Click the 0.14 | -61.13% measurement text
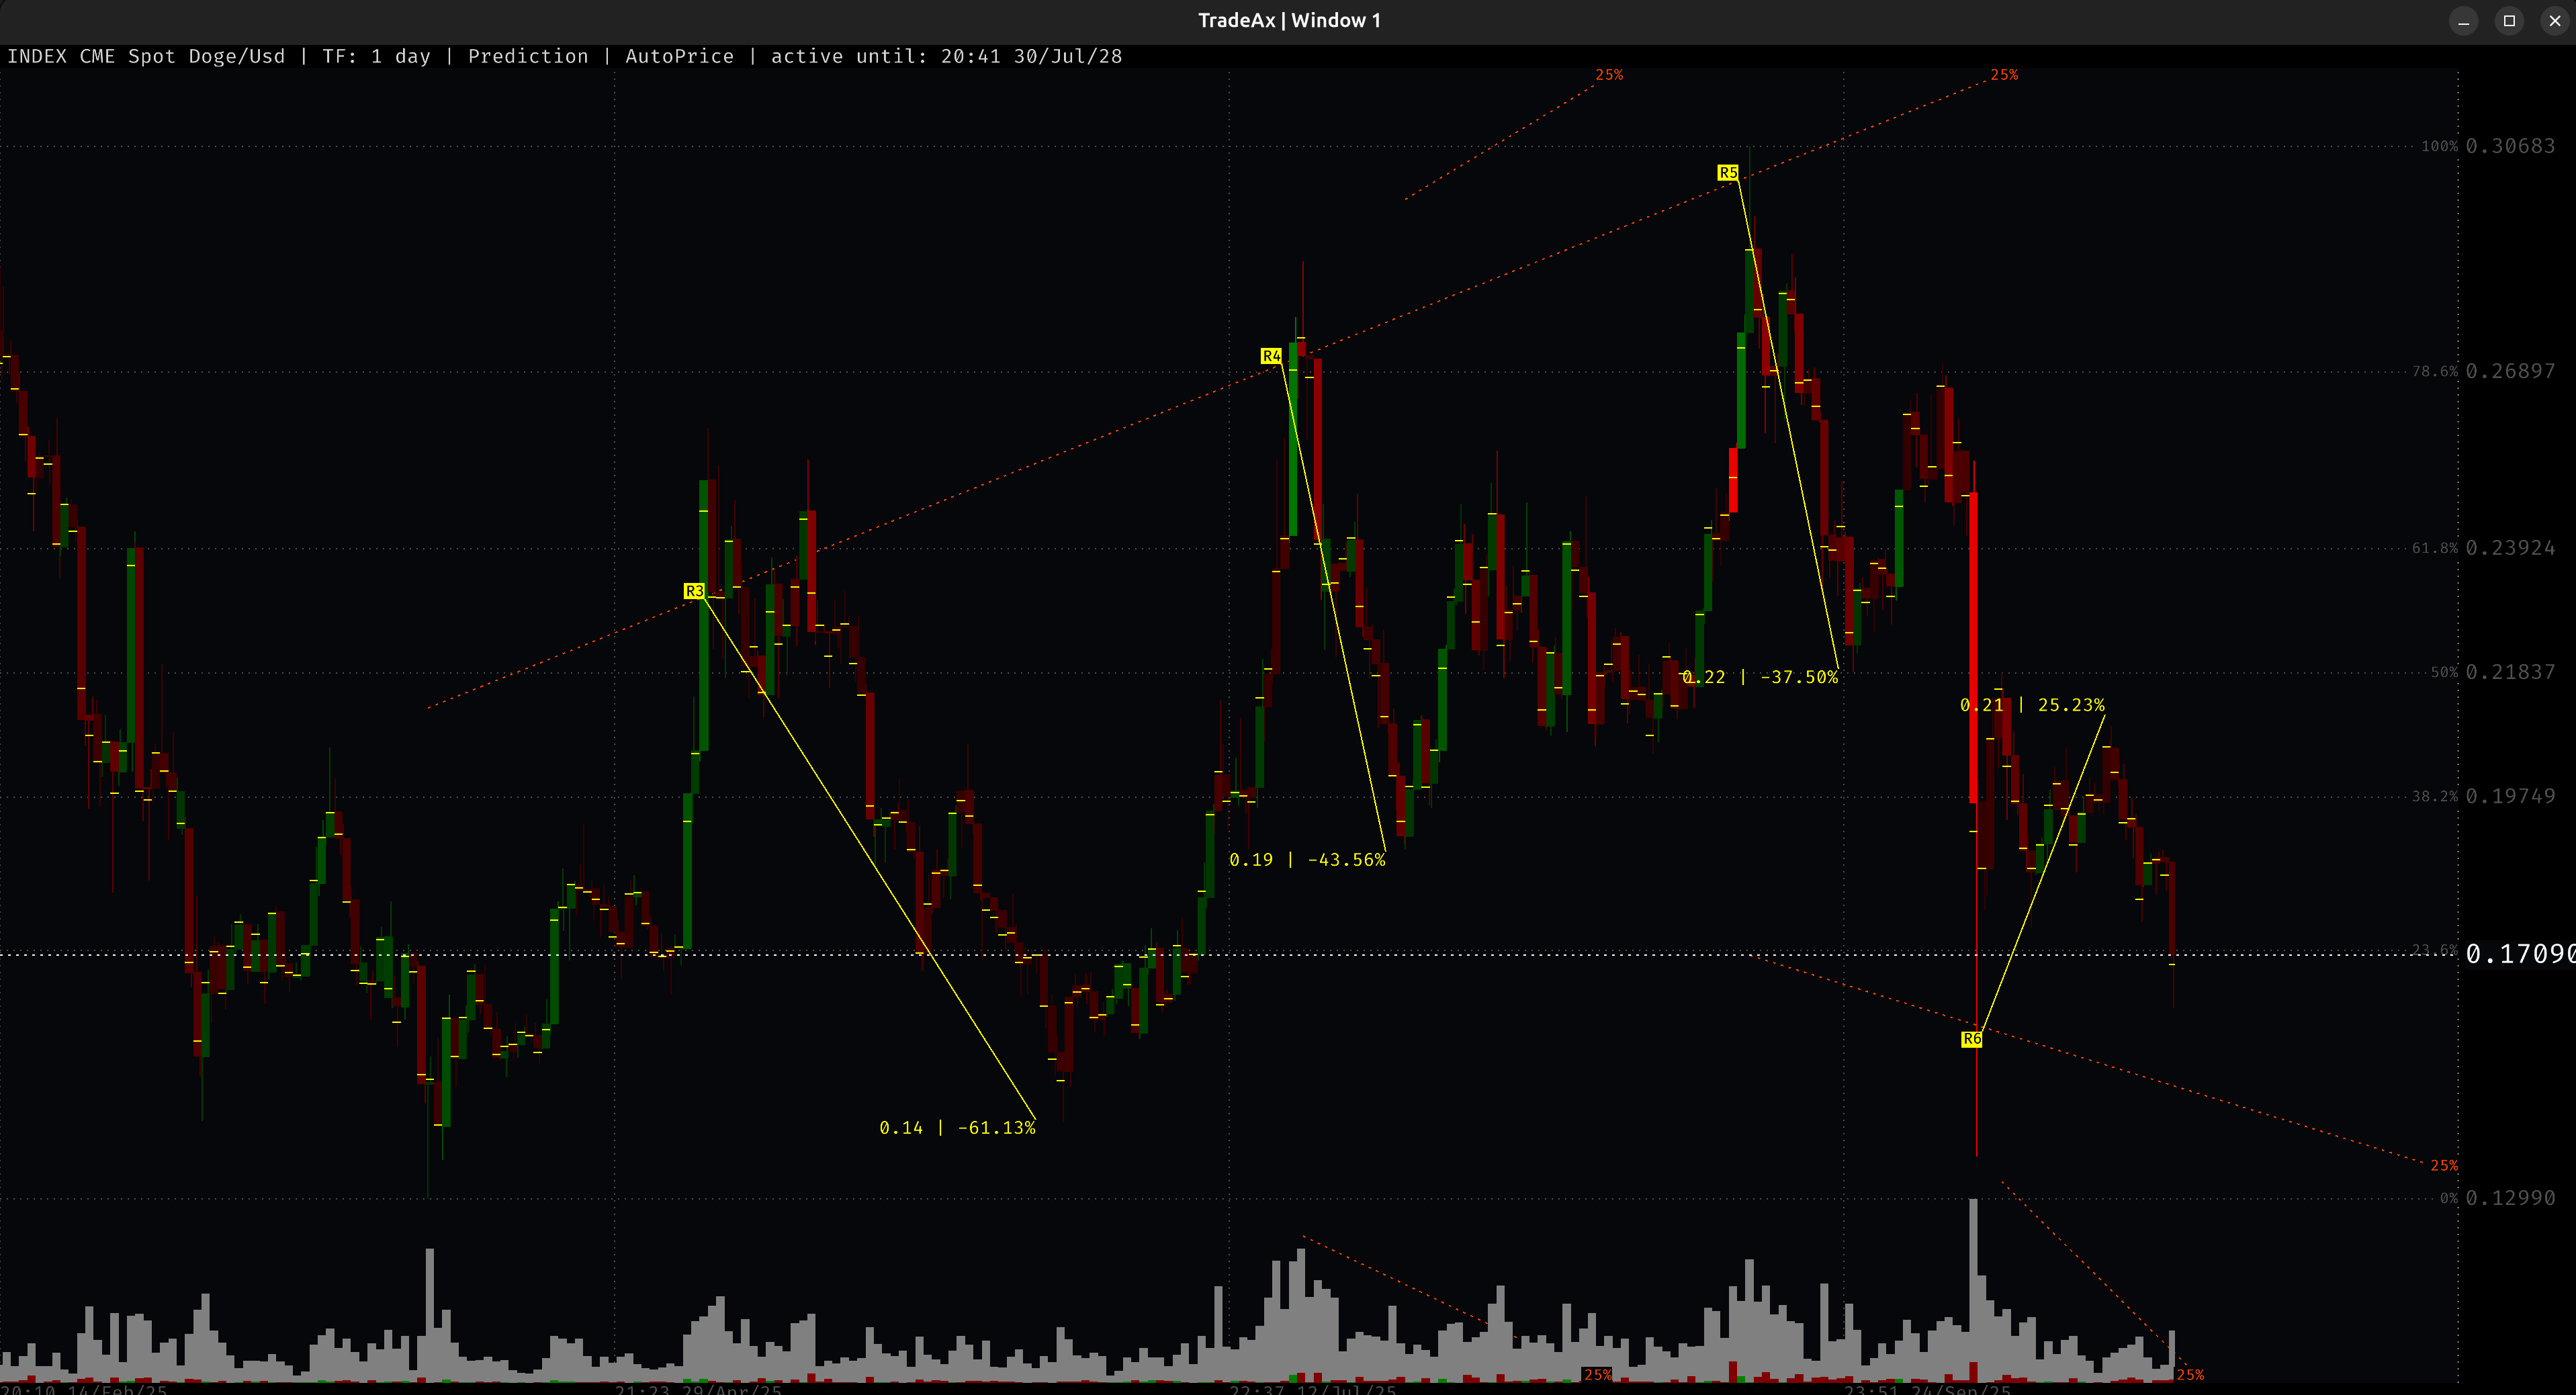The image size is (2576, 1395). pos(957,1128)
